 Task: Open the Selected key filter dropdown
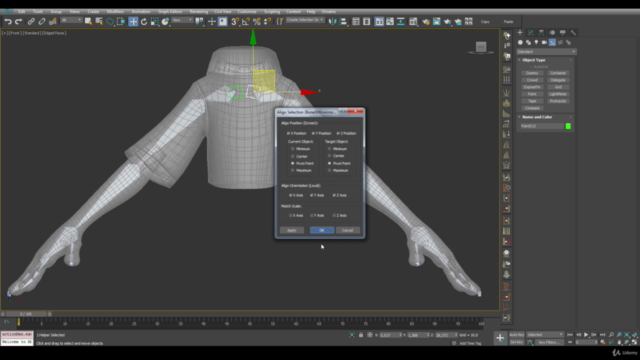544,335
